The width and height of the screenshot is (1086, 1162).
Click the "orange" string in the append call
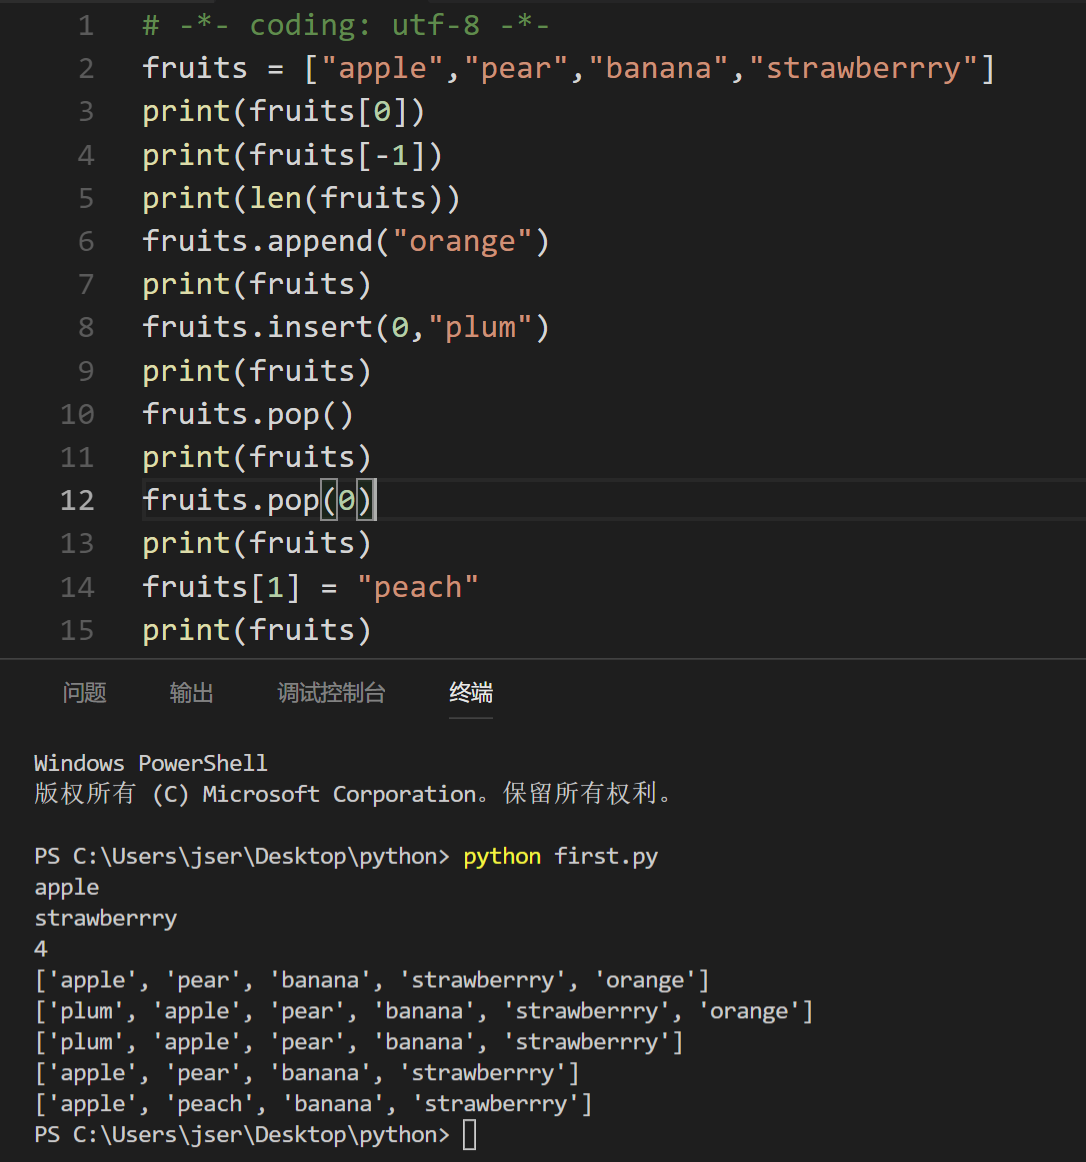tap(463, 242)
